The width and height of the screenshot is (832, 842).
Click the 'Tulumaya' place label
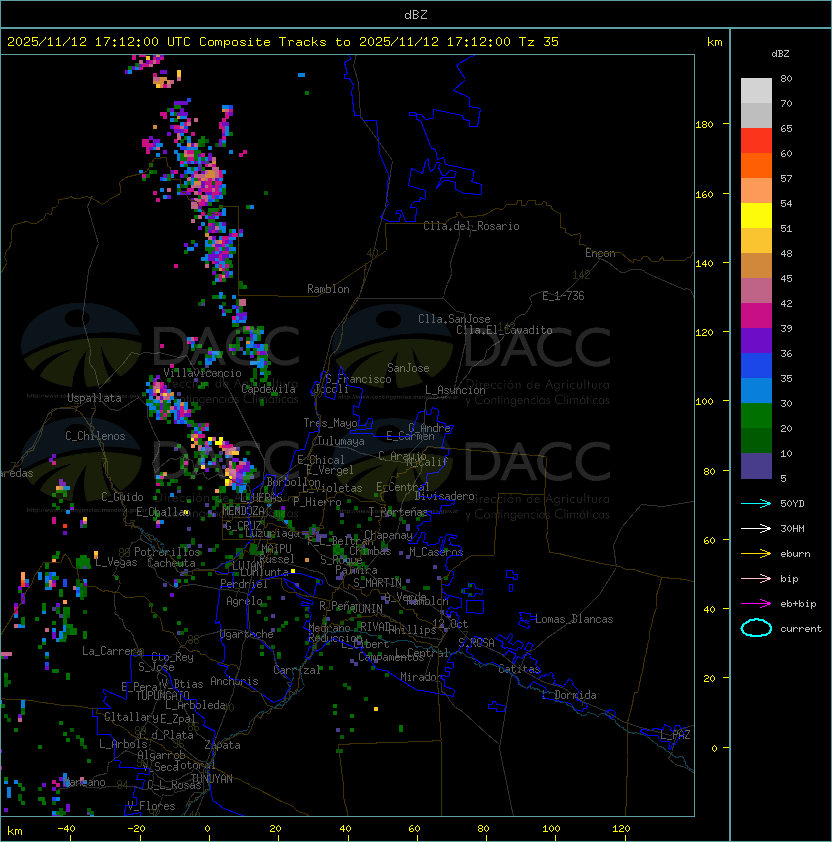[x=341, y=441]
